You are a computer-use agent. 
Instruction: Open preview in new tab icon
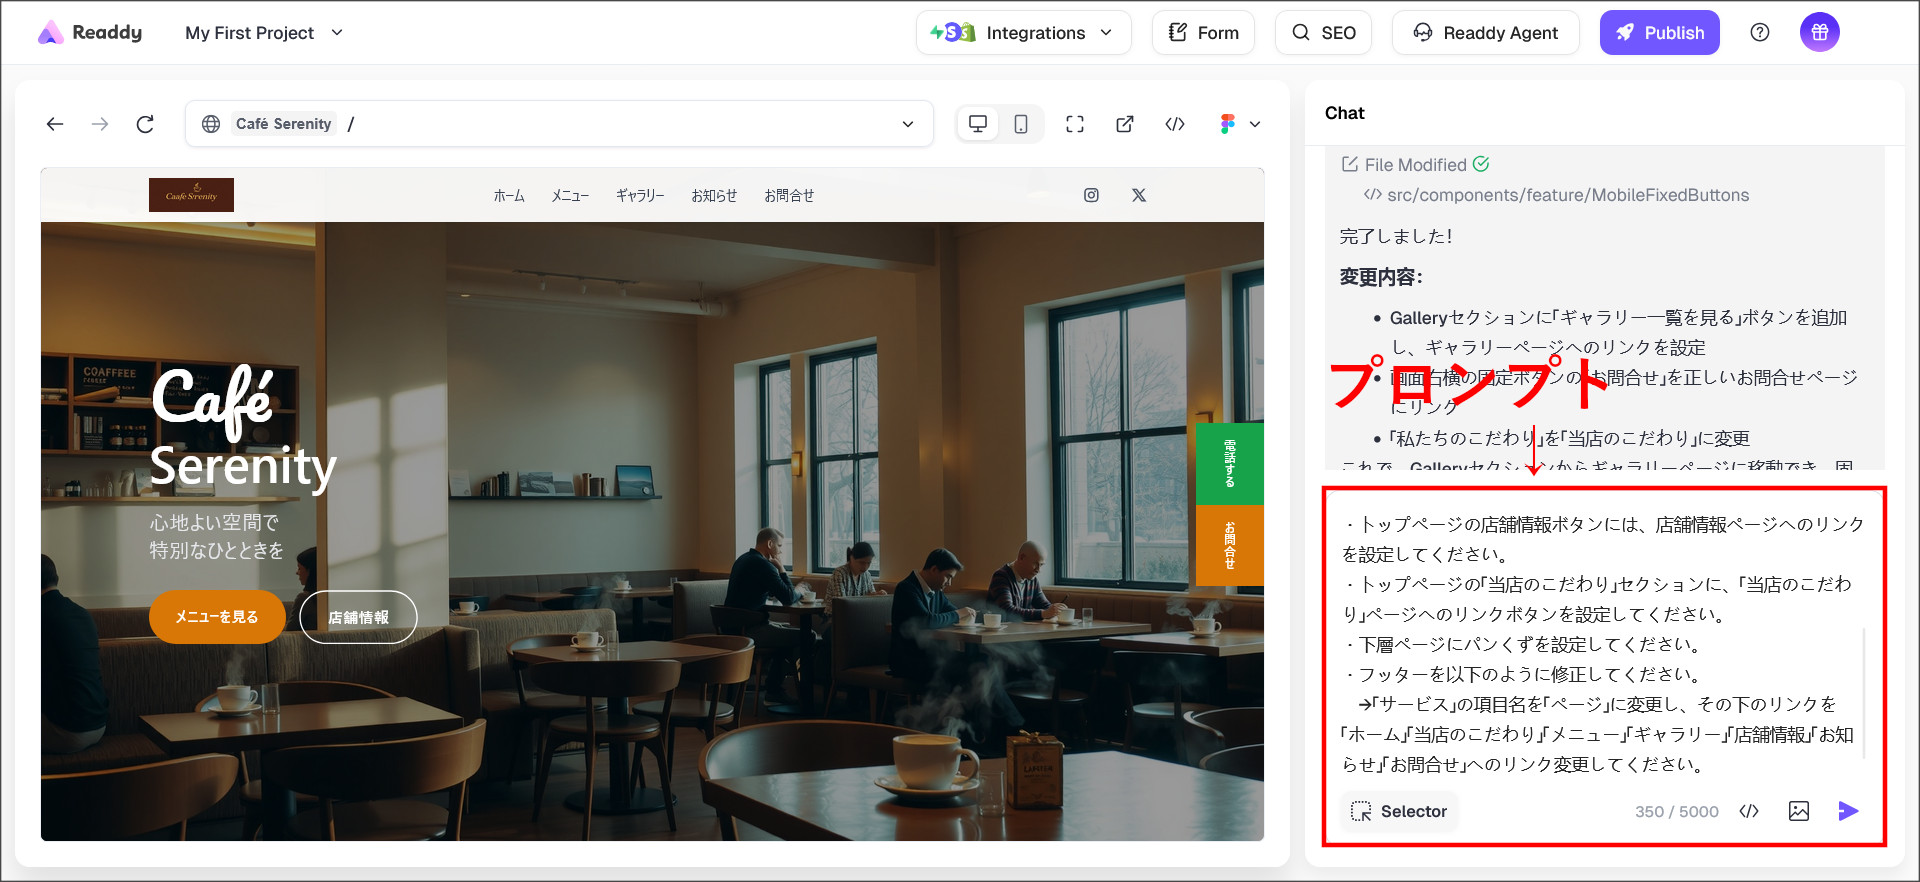[1125, 124]
